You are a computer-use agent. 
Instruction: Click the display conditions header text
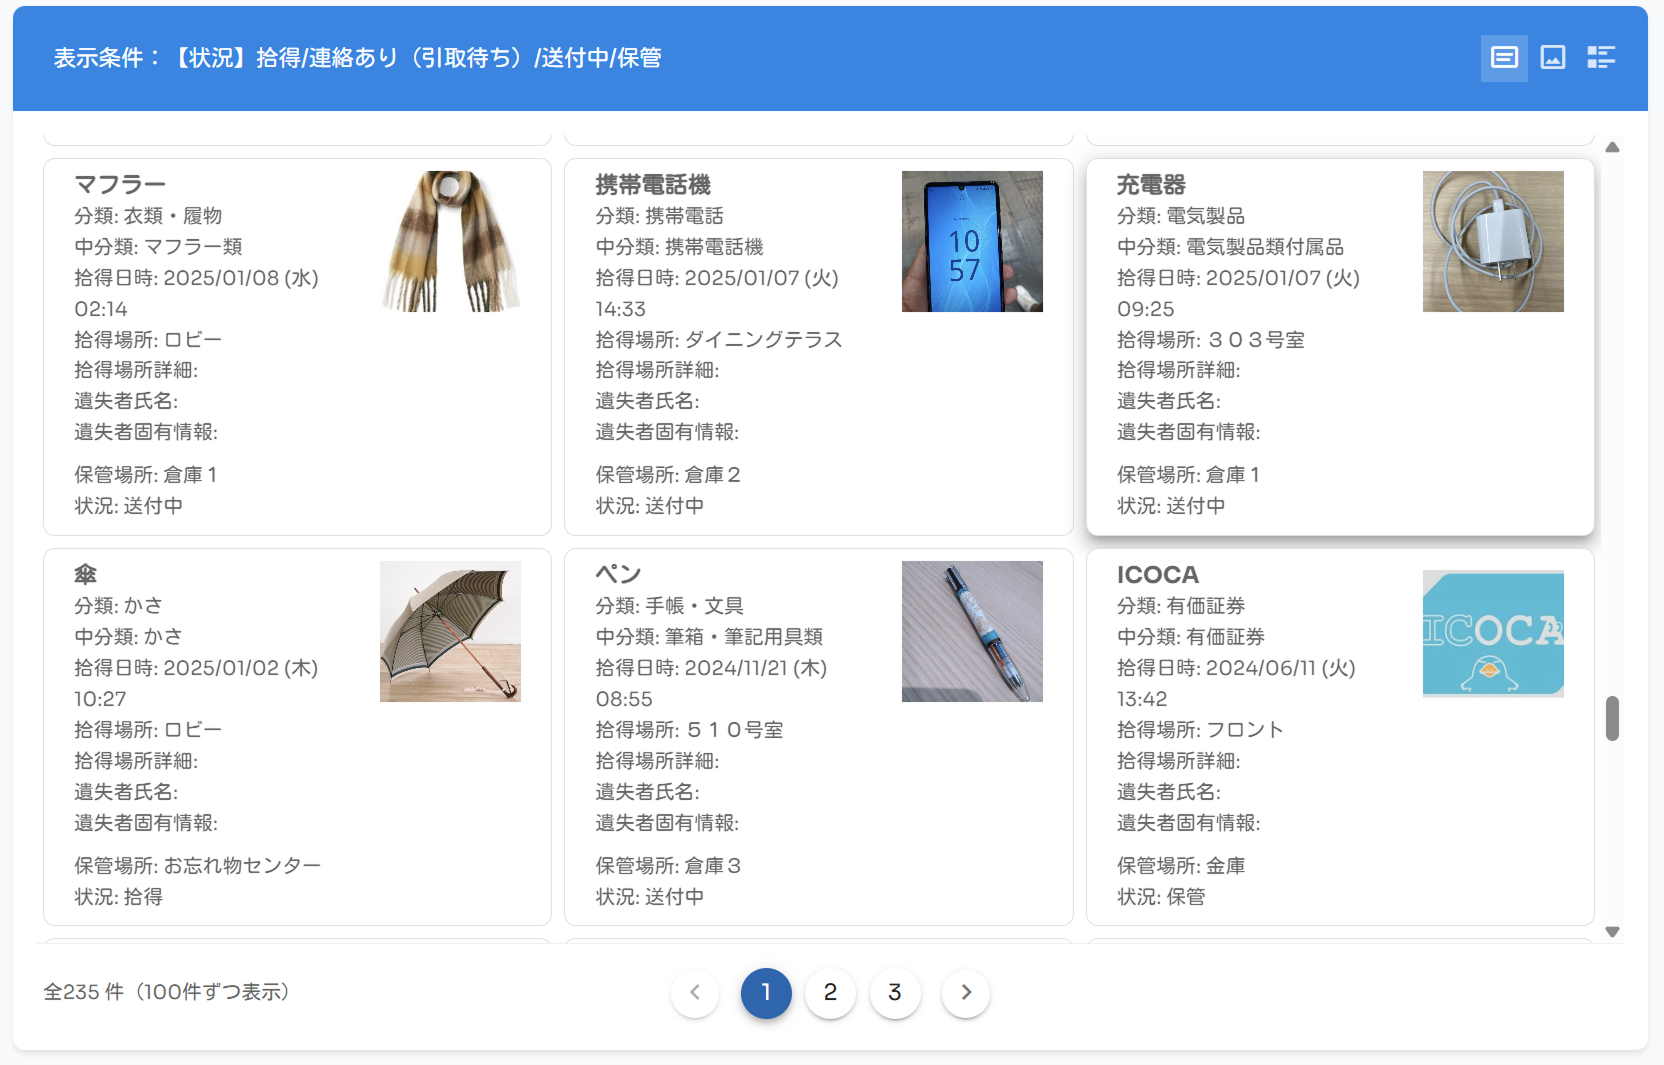(x=357, y=58)
